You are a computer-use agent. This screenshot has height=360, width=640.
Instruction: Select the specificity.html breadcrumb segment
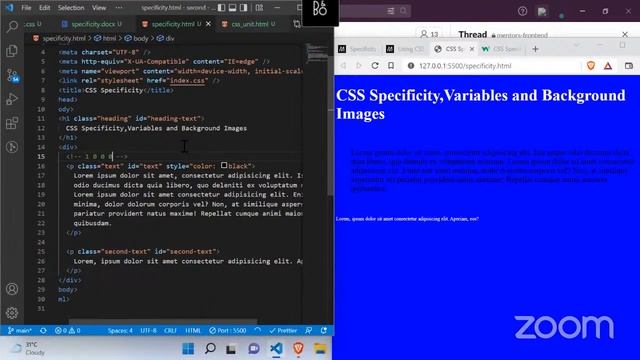(60, 38)
